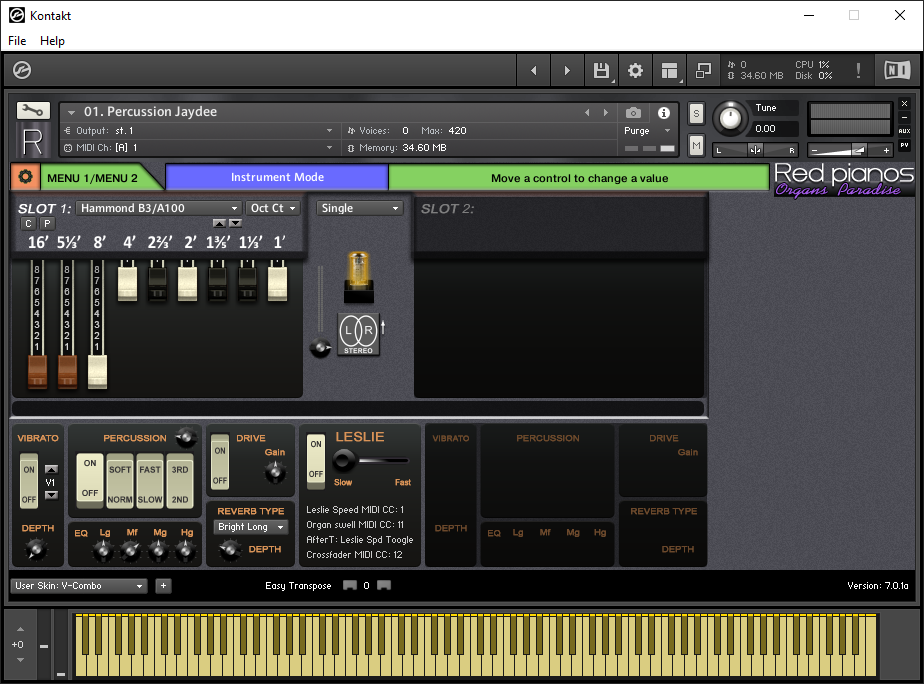The width and height of the screenshot is (924, 684).
Task: Open User Skin V-Combo dropdown
Action: [79, 586]
